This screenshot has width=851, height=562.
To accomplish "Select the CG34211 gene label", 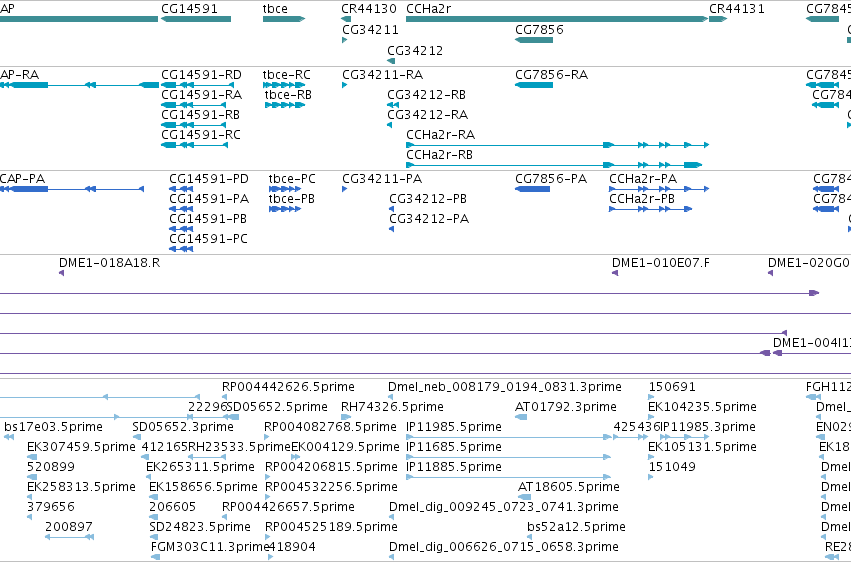I will [370, 30].
